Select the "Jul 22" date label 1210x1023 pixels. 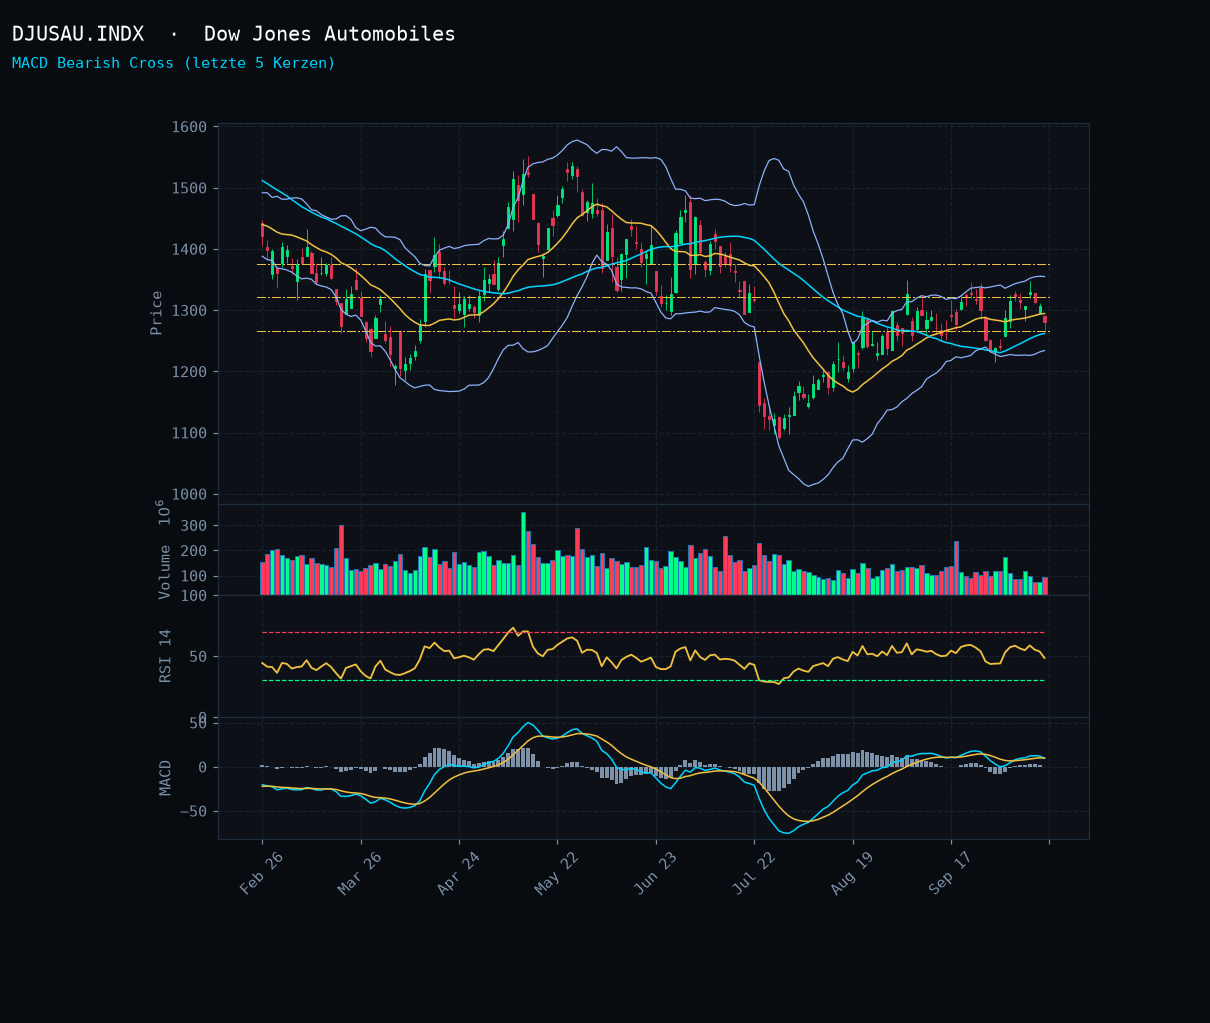click(754, 874)
